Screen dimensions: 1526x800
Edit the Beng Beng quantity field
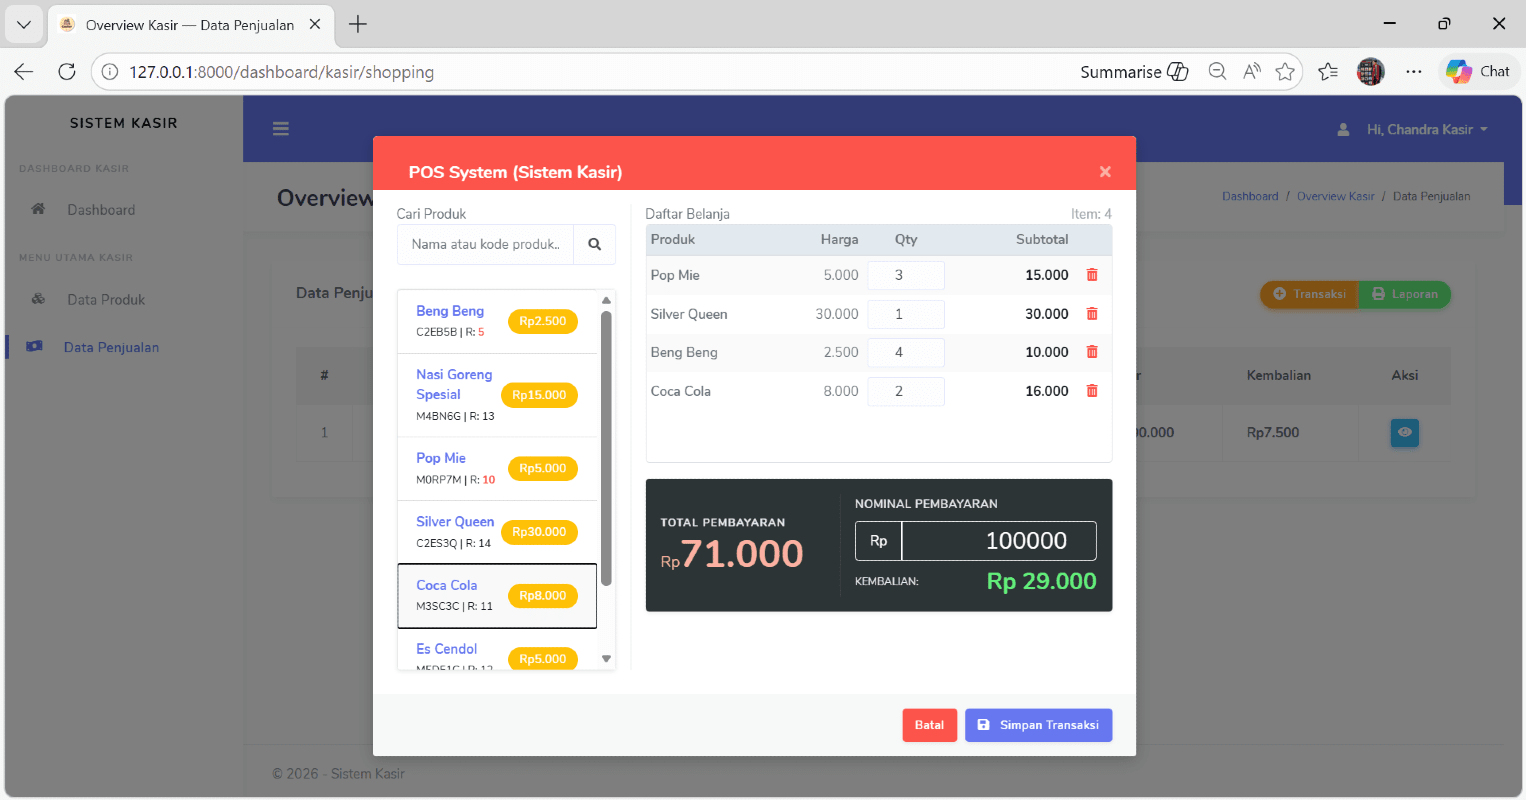[906, 352]
